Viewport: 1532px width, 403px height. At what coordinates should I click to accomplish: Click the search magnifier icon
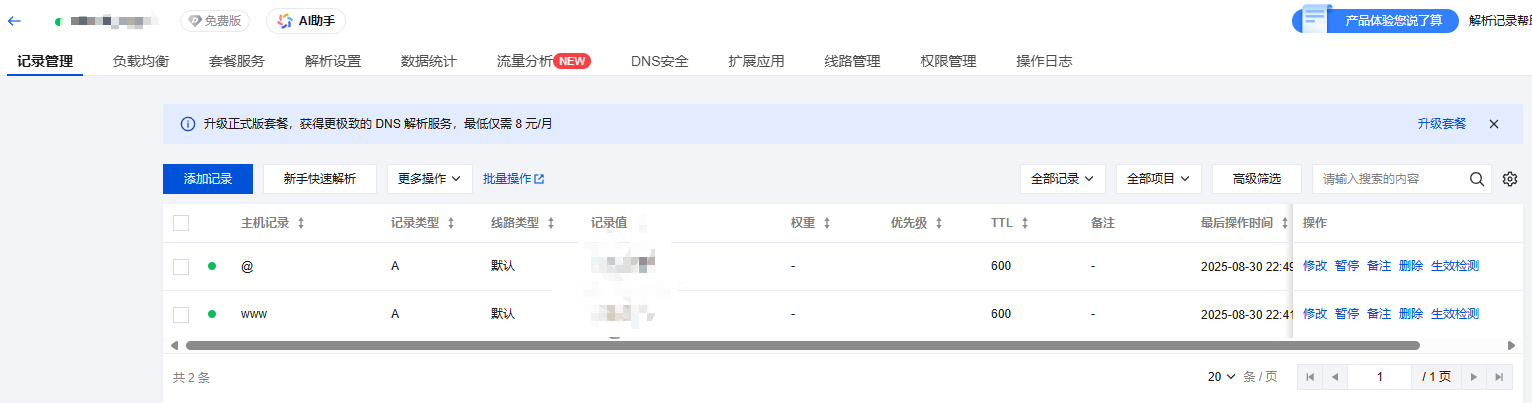click(x=1476, y=179)
